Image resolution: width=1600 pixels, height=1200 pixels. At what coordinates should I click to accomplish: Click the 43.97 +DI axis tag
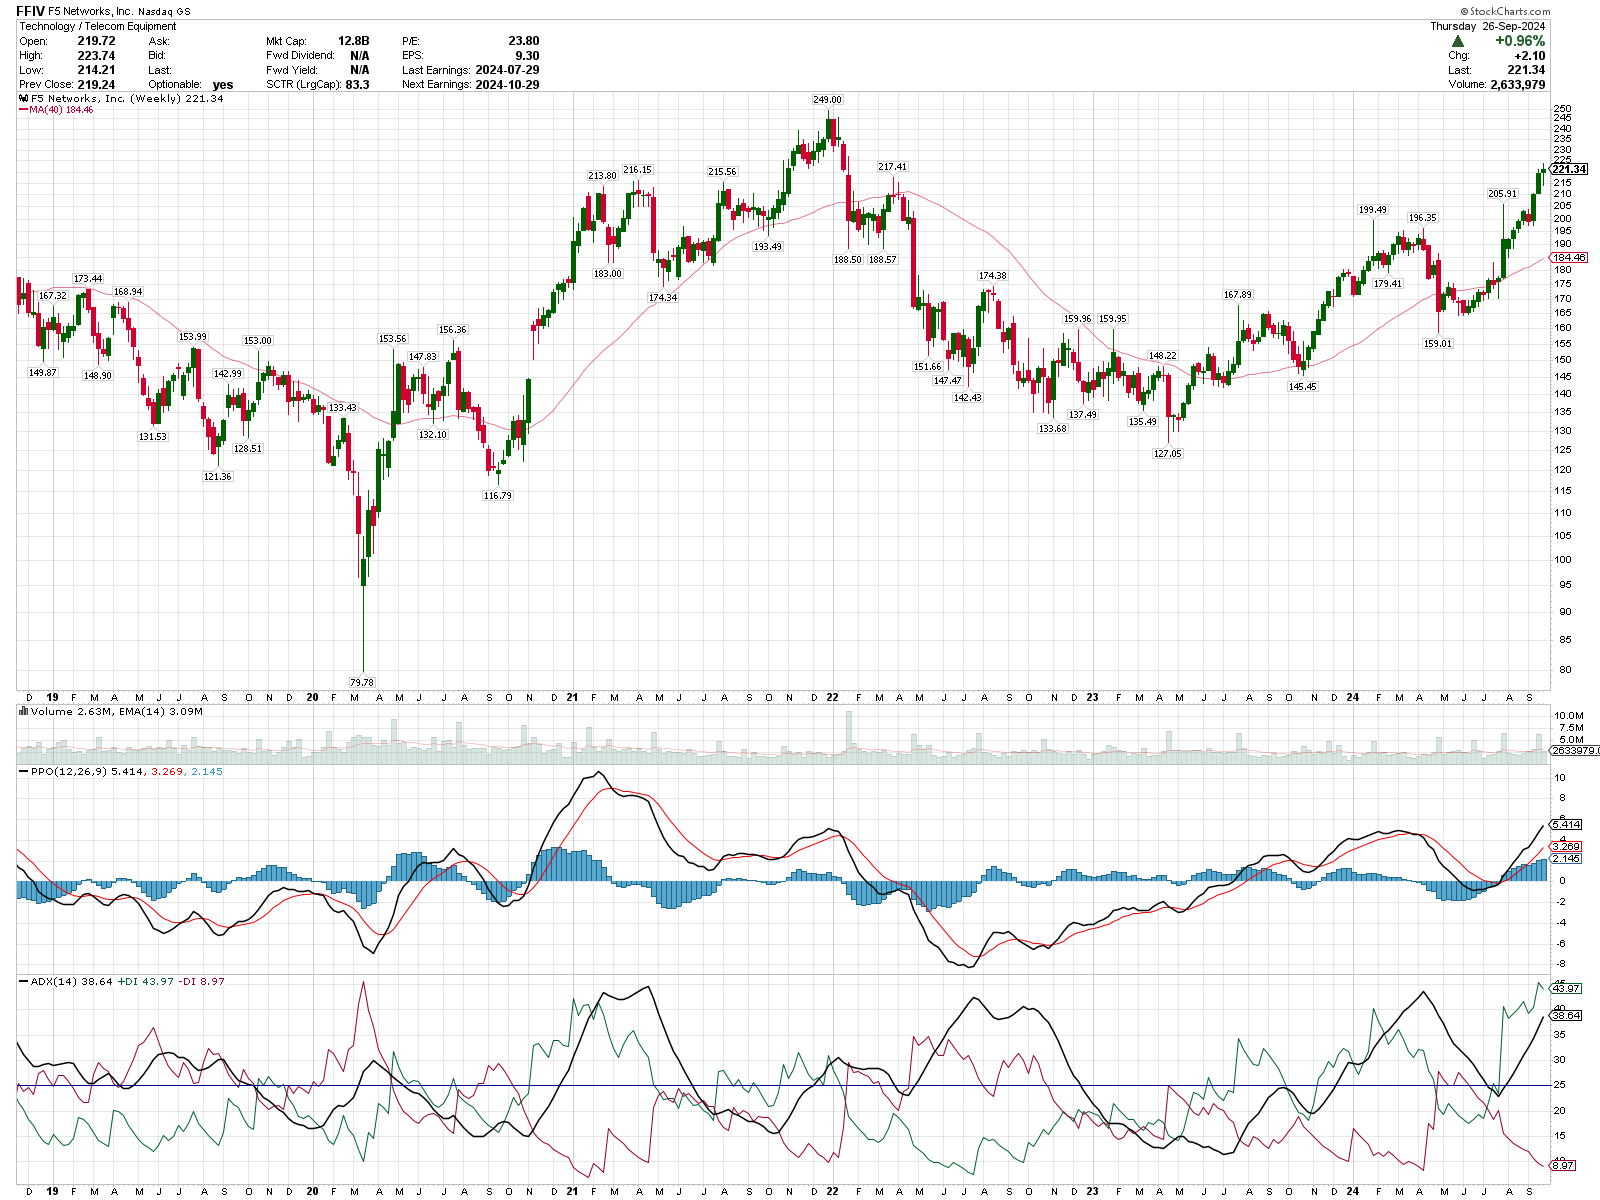click(x=1567, y=989)
